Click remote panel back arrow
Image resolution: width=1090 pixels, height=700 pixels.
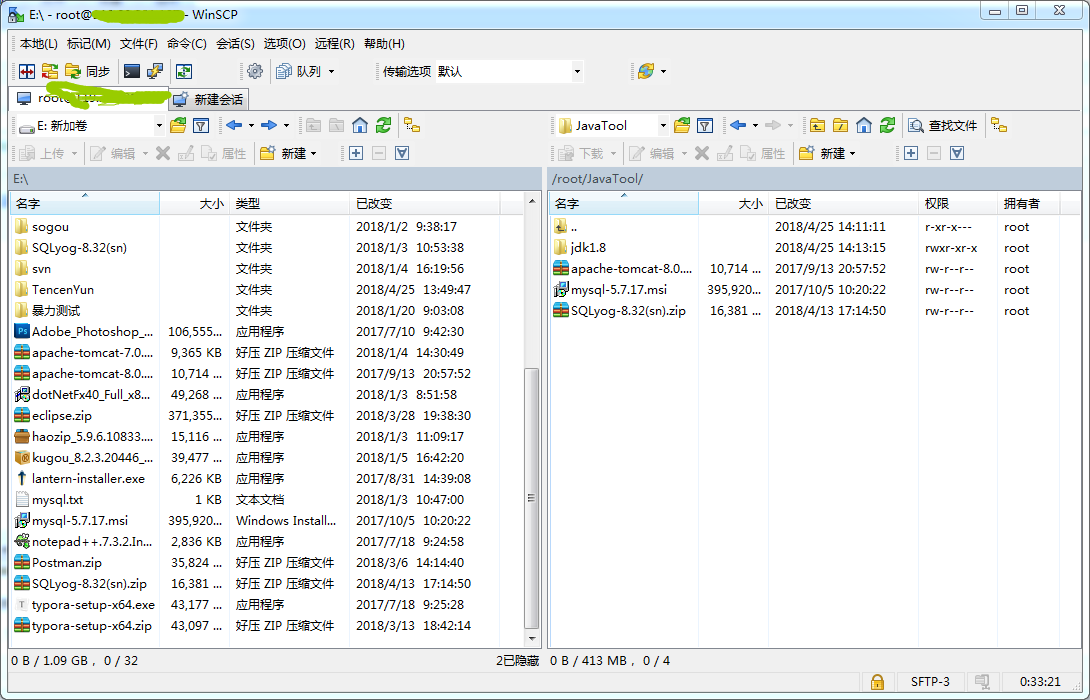pos(738,126)
